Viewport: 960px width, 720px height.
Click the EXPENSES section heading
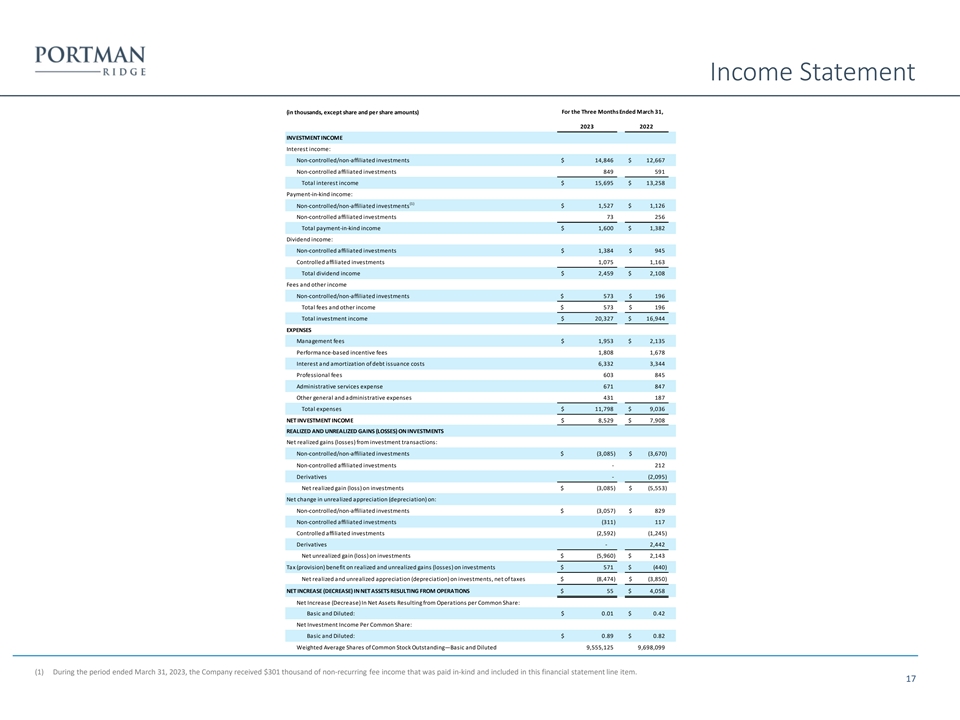[299, 329]
